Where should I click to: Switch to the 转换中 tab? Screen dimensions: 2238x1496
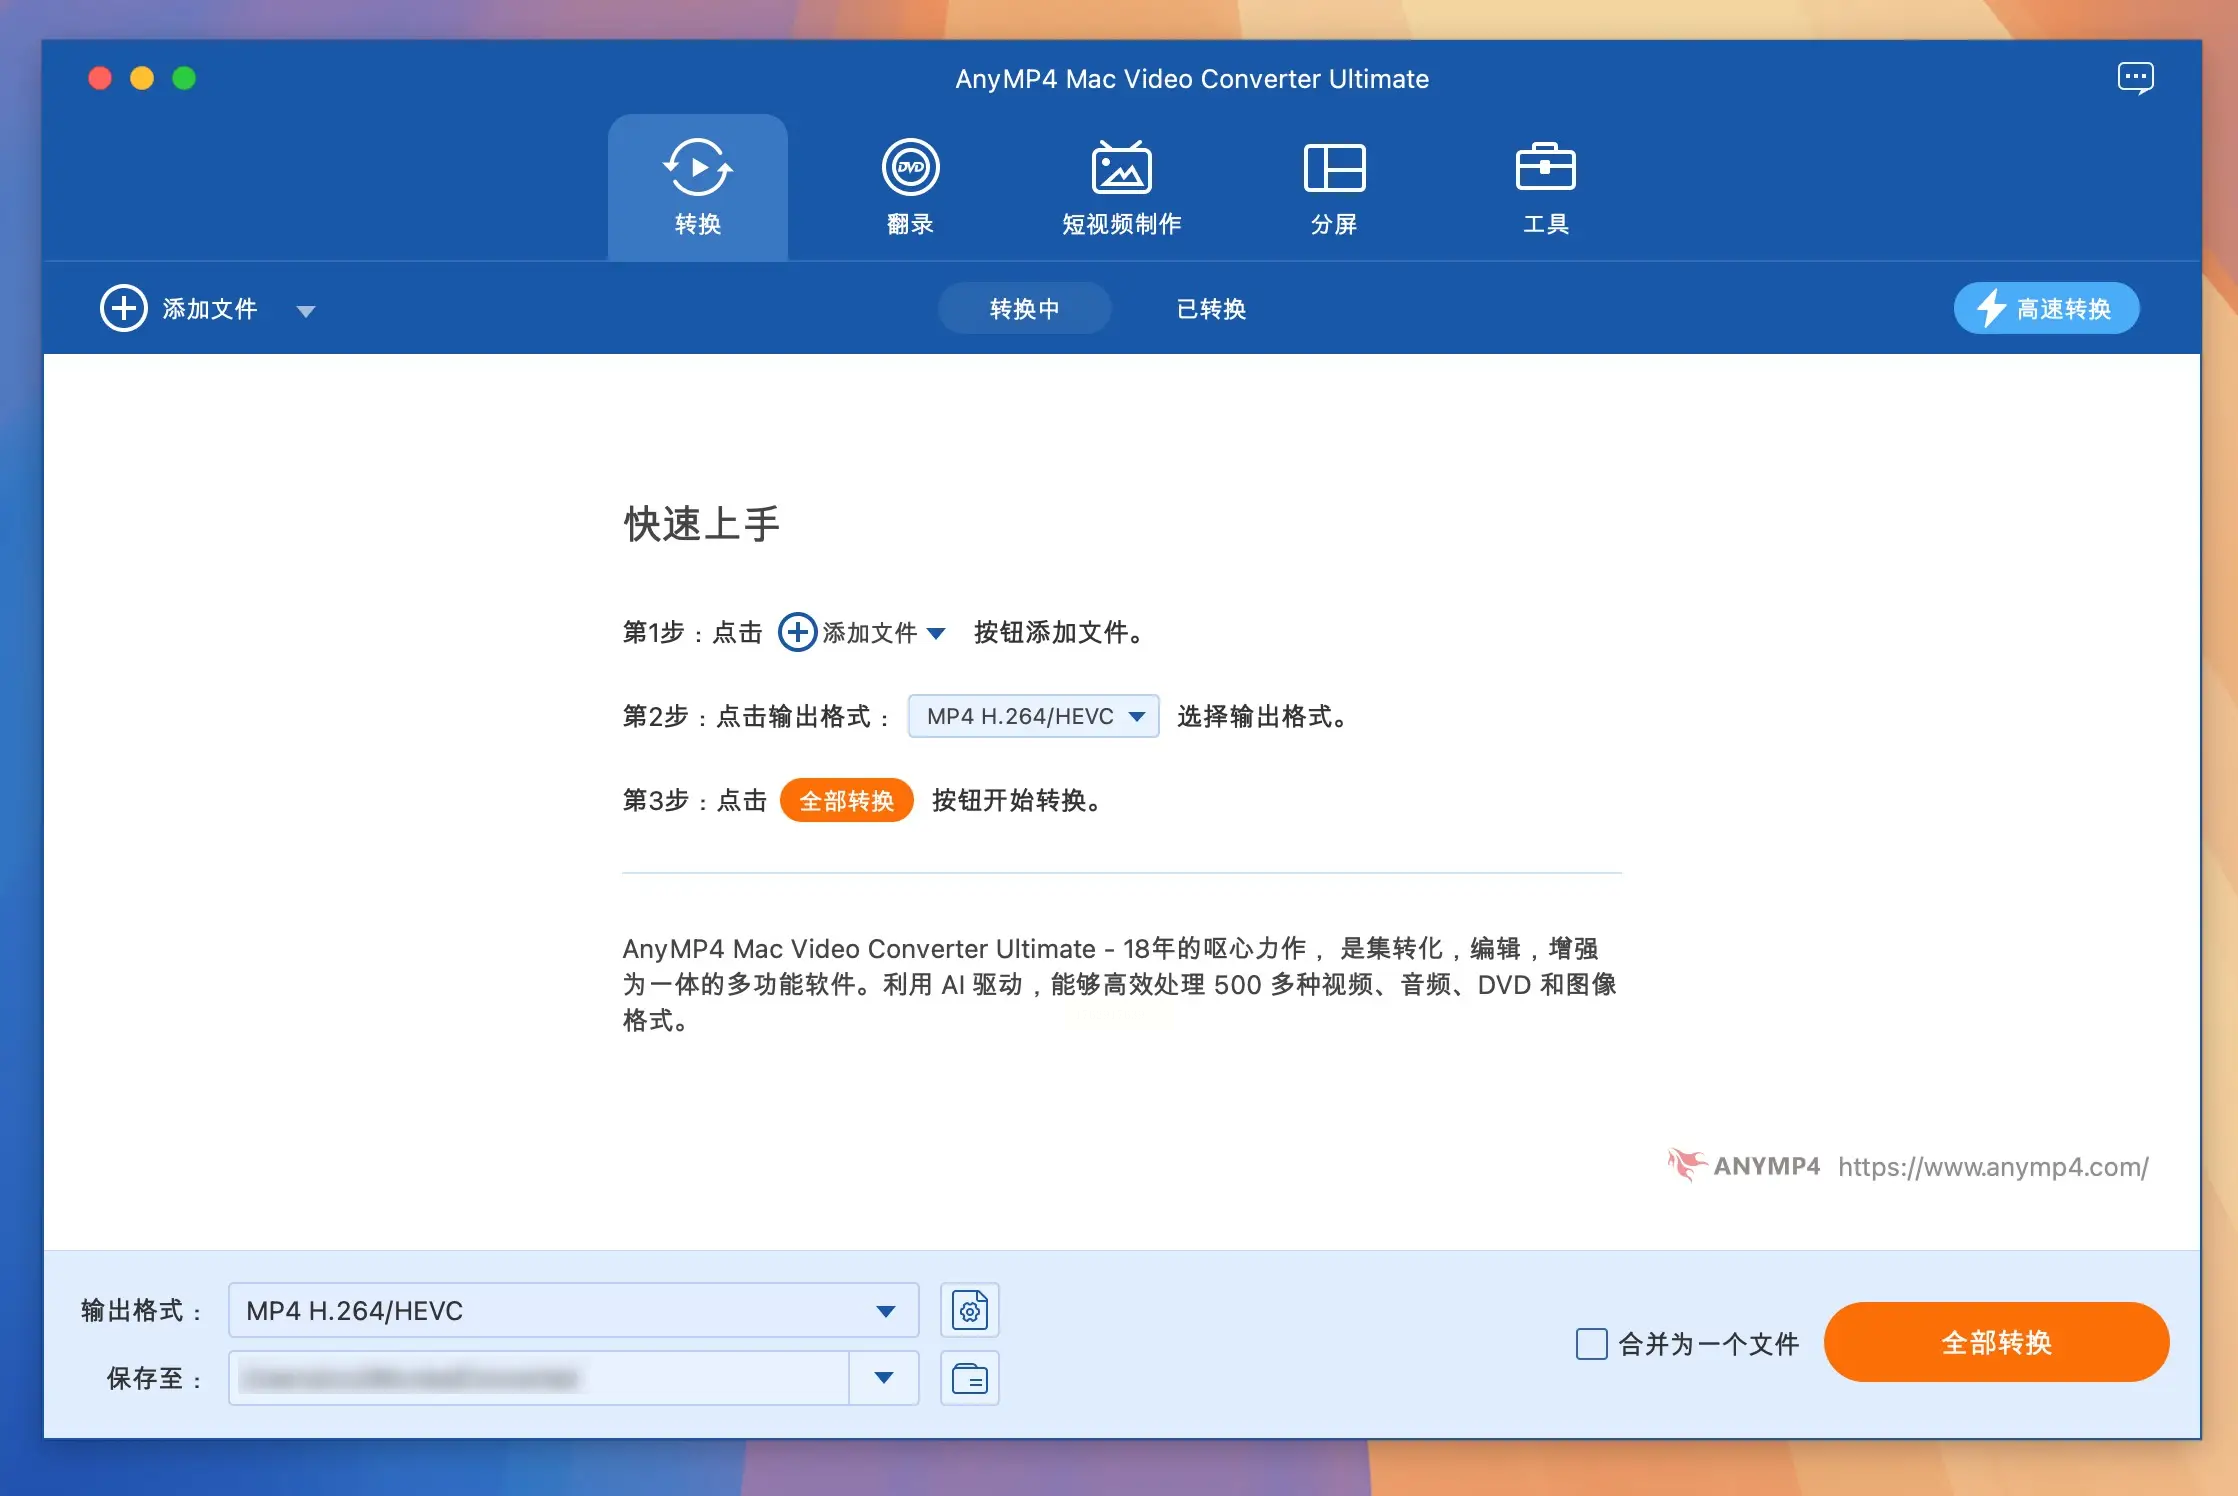click(x=1024, y=308)
